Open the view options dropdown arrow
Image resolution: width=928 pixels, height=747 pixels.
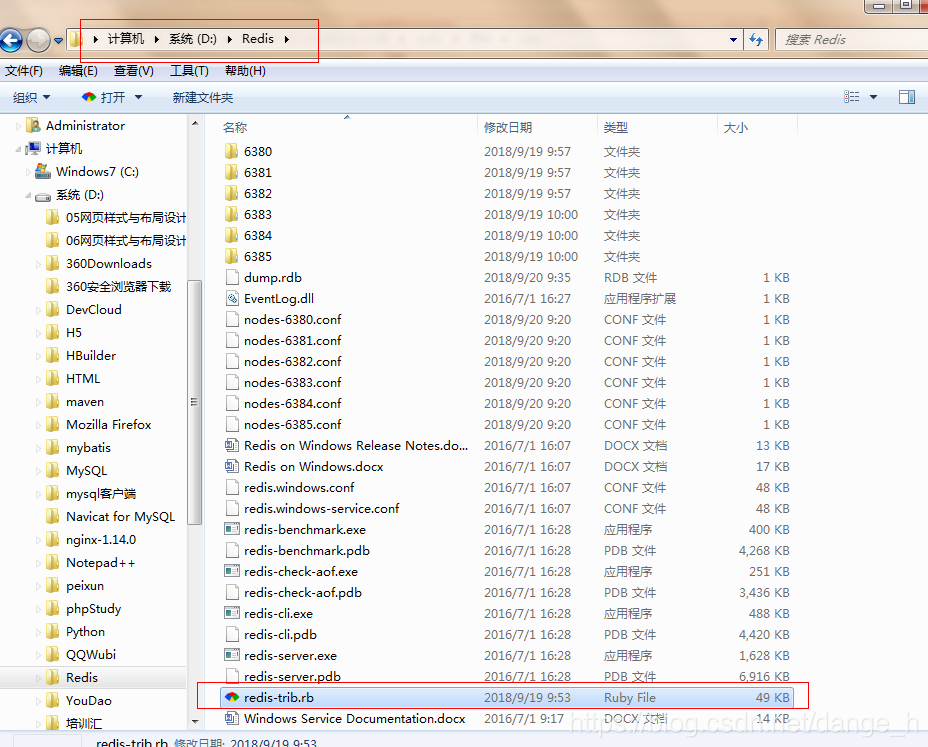point(874,96)
